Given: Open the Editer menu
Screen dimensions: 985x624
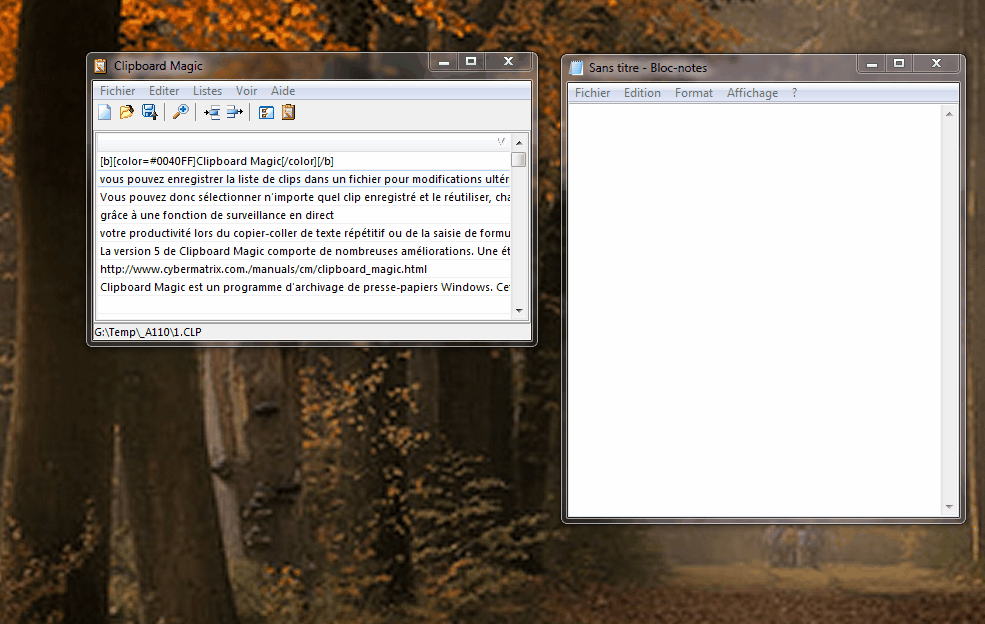Looking at the screenshot, I should point(164,91).
